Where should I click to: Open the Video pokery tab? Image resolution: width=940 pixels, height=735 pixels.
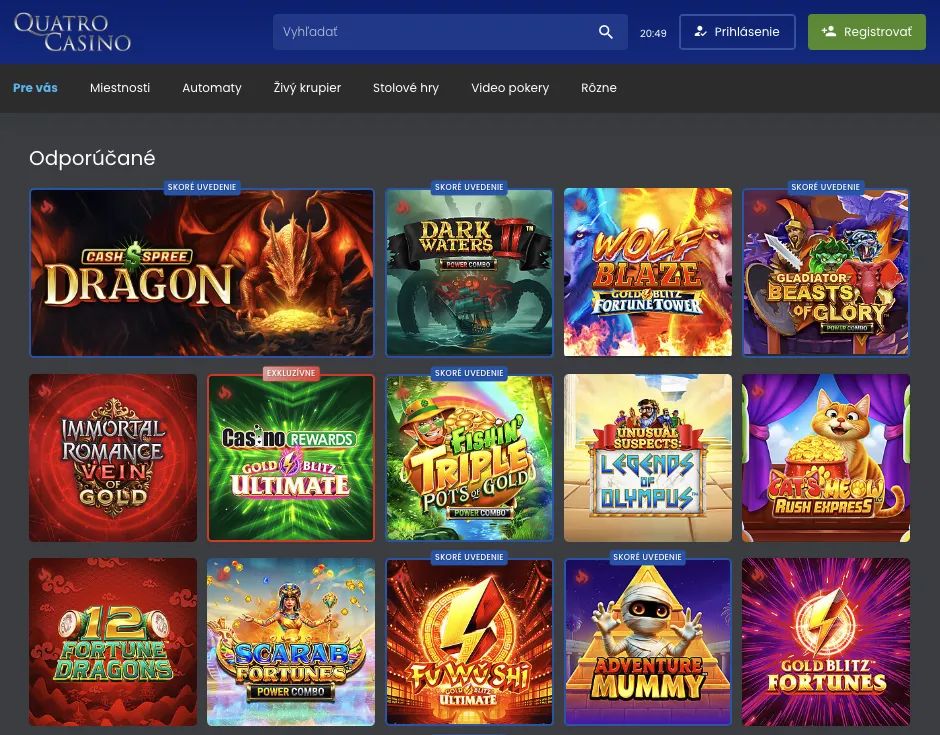tap(510, 88)
